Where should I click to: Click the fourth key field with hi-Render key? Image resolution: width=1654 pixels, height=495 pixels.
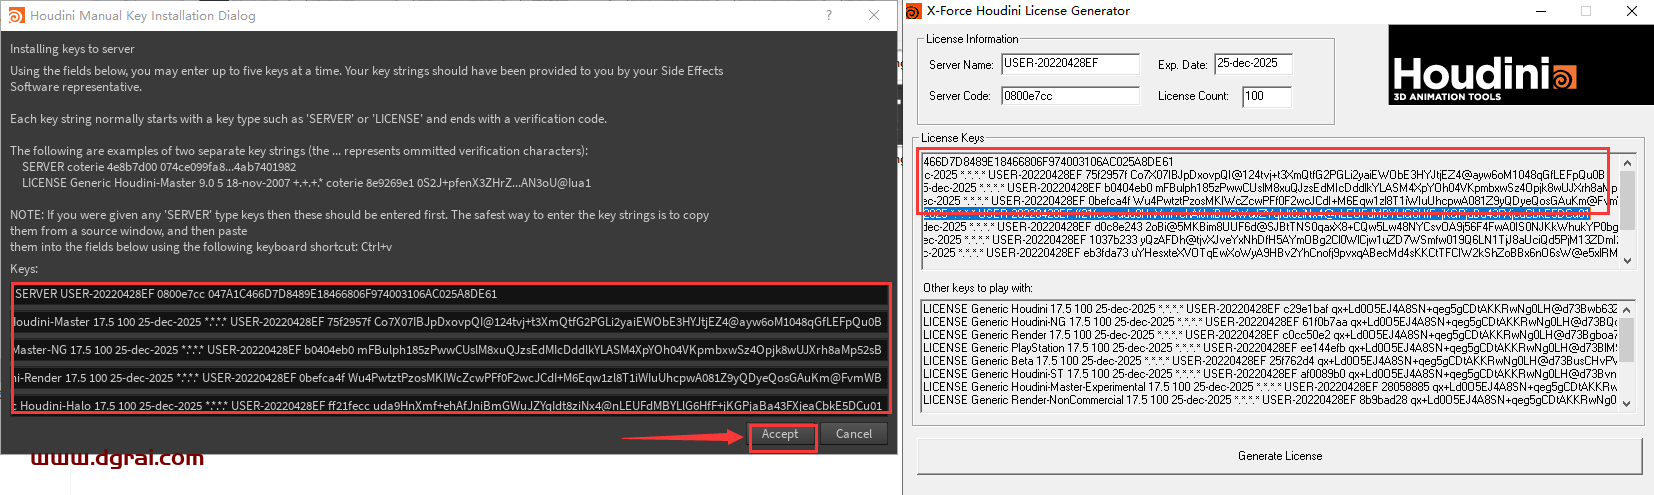pyautogui.click(x=450, y=378)
